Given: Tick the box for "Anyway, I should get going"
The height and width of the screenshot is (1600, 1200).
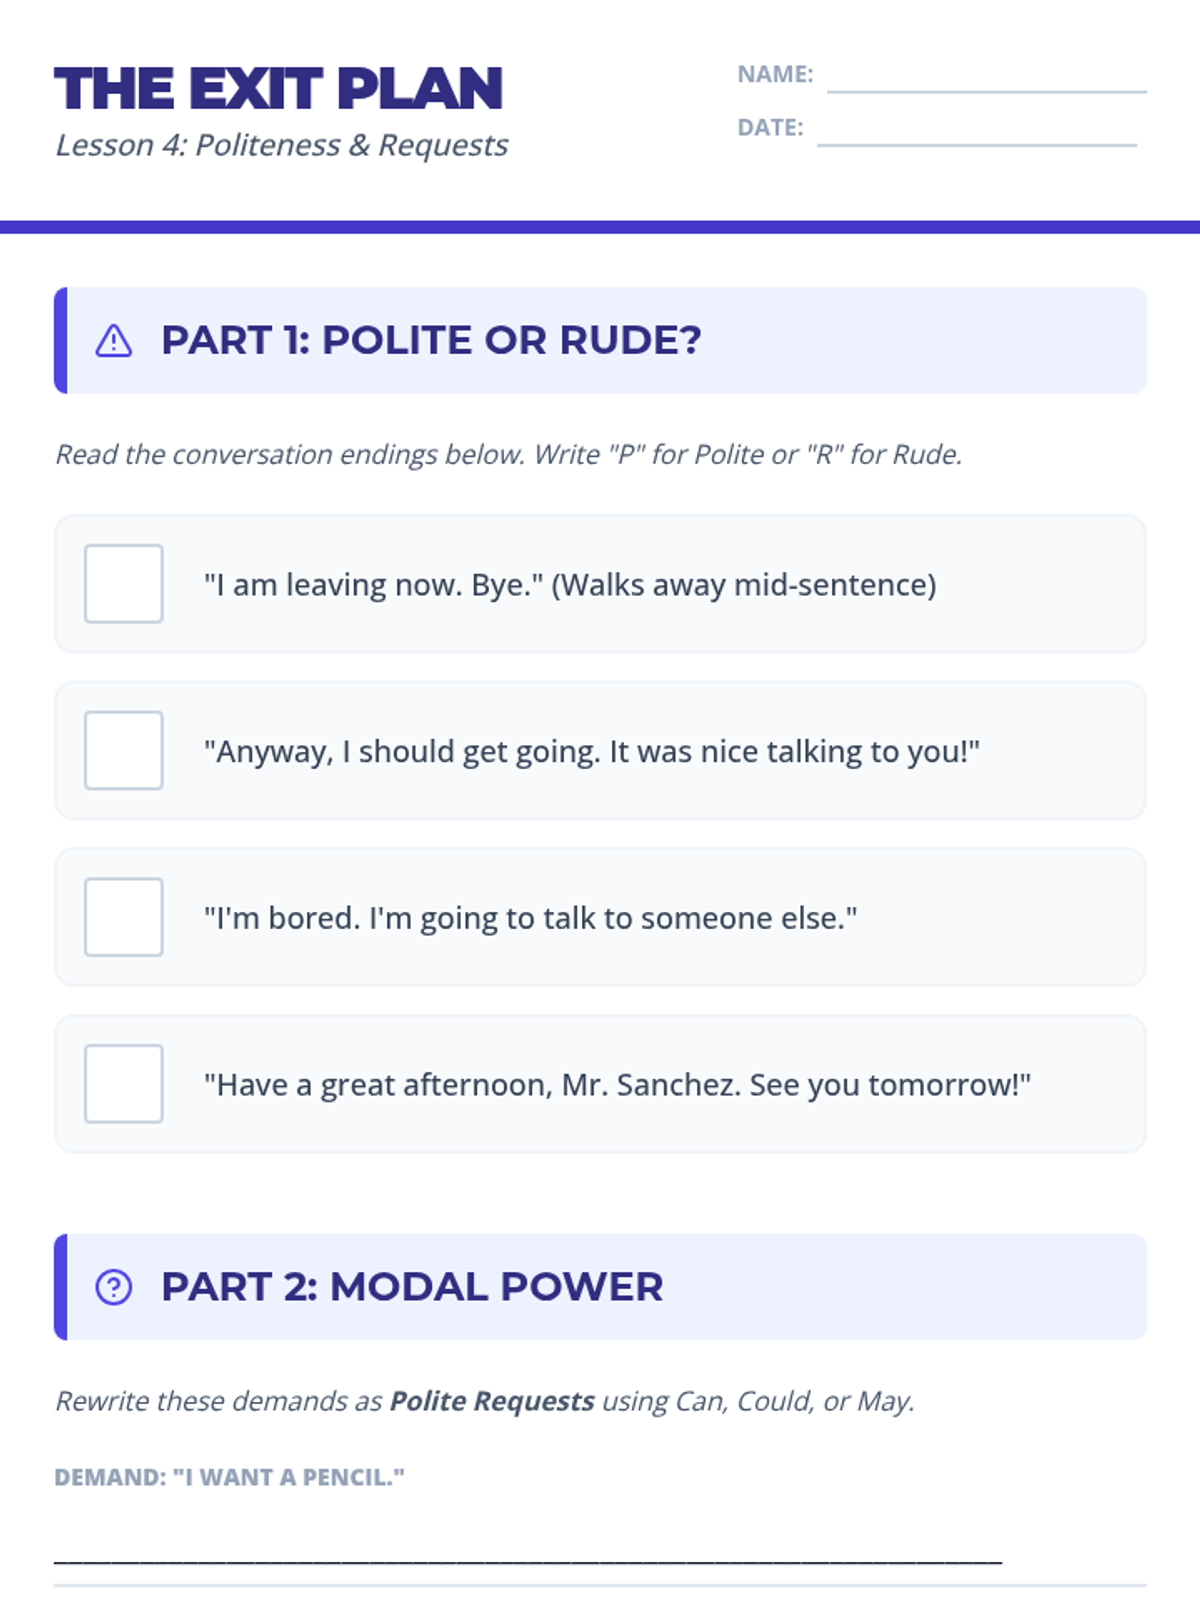Looking at the screenshot, I should click(124, 751).
